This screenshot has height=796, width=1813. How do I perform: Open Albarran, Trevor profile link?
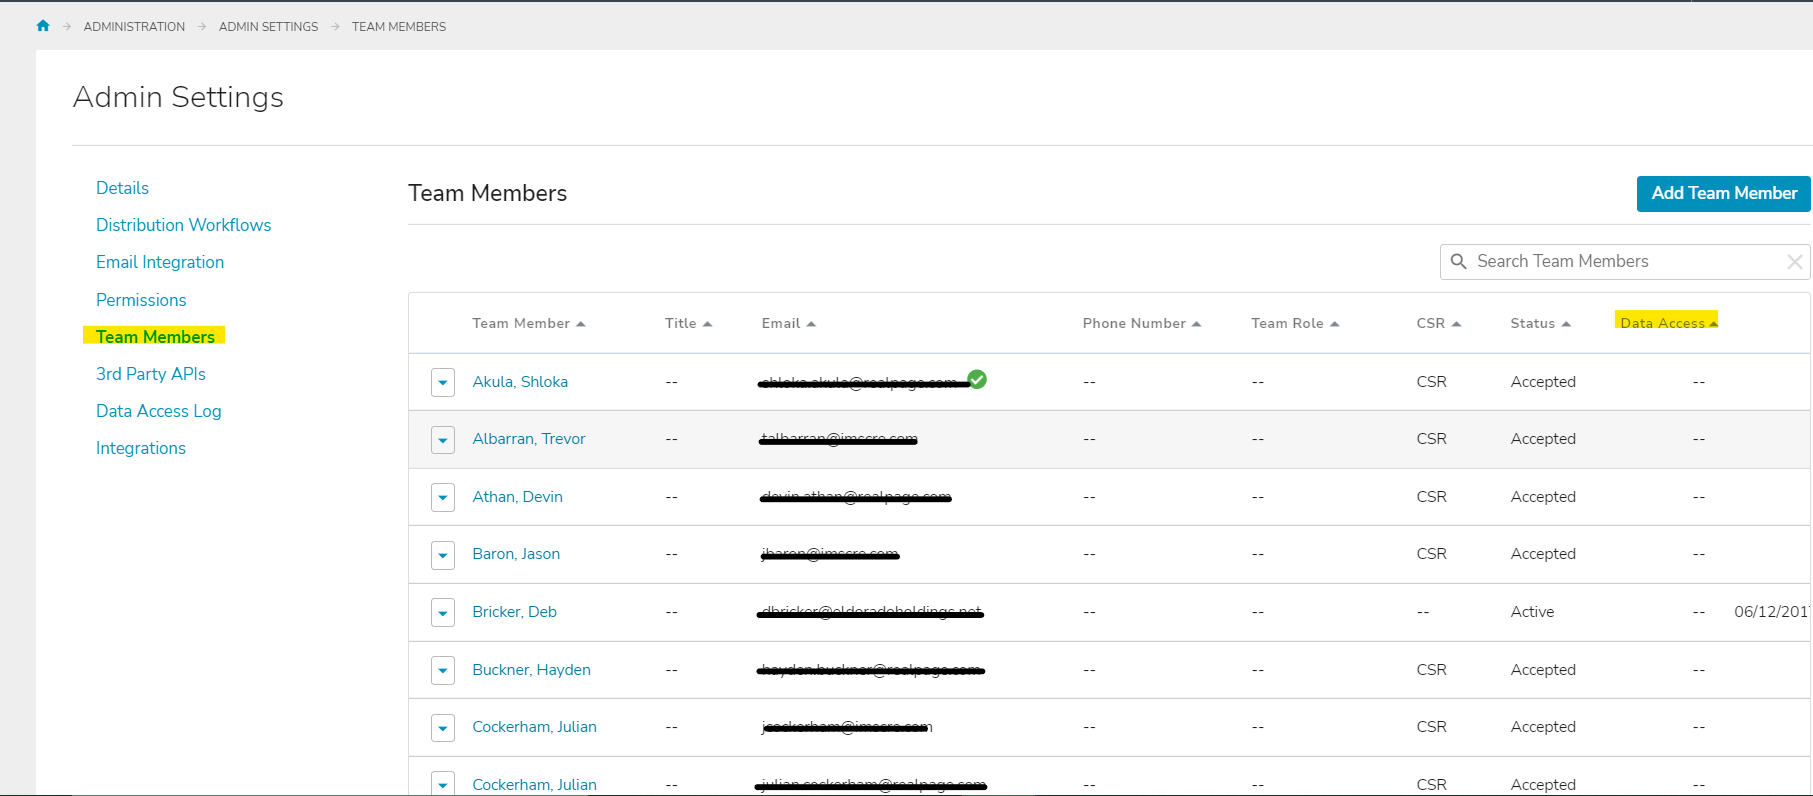(528, 439)
